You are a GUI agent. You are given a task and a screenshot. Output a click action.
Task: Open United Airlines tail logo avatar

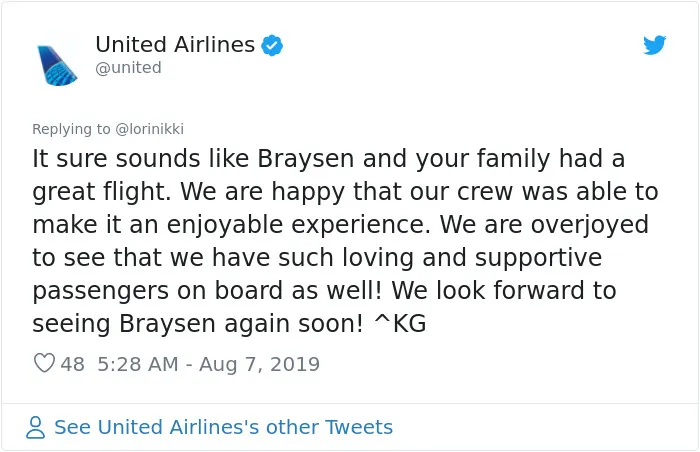coord(57,66)
